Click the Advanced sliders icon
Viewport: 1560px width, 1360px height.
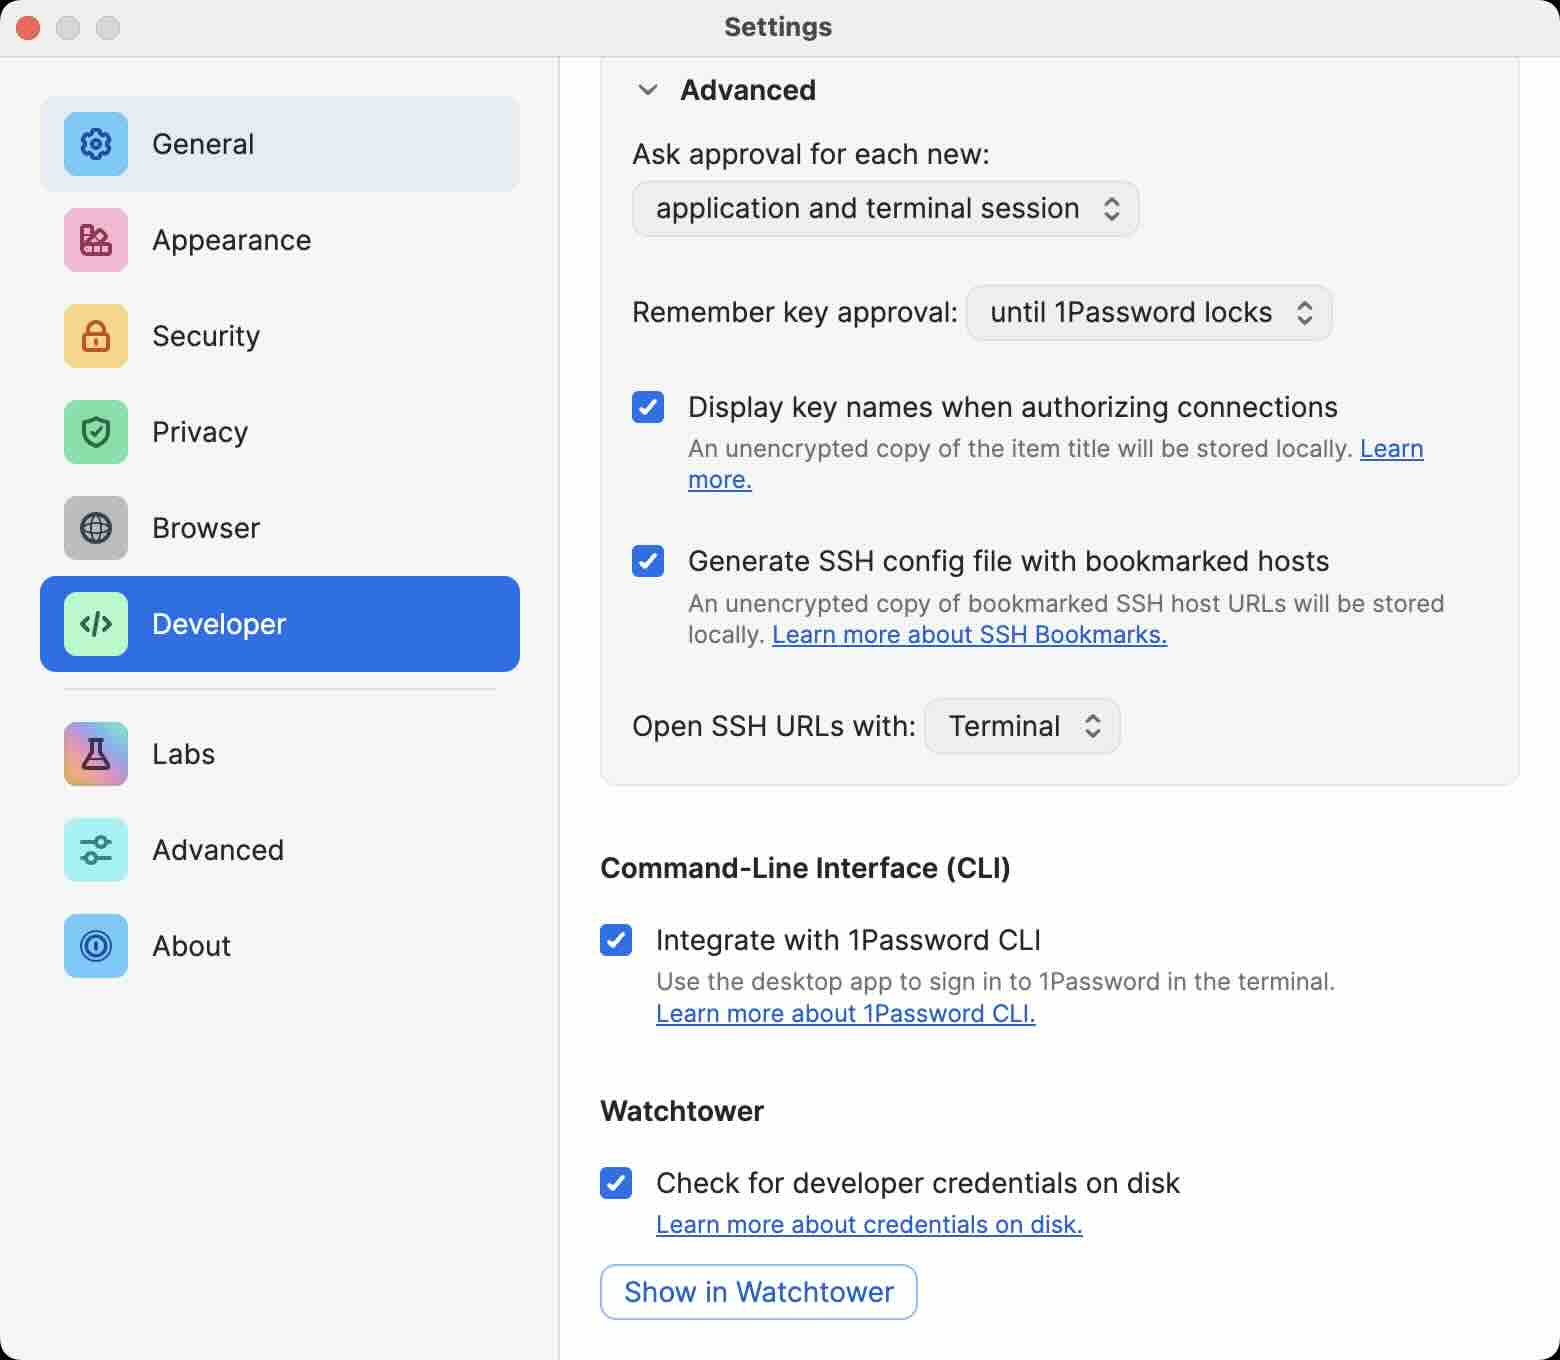tap(95, 850)
